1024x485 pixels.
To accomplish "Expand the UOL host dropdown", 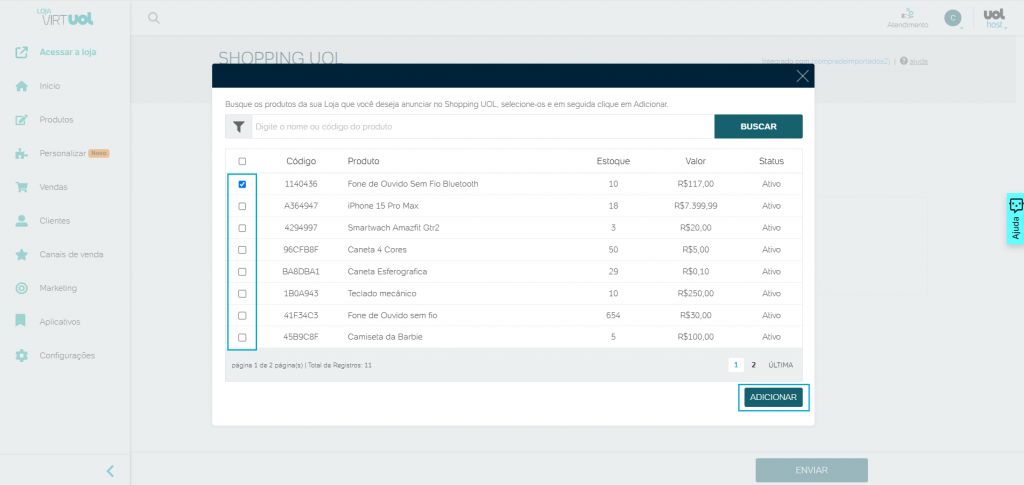I will click(x=995, y=19).
